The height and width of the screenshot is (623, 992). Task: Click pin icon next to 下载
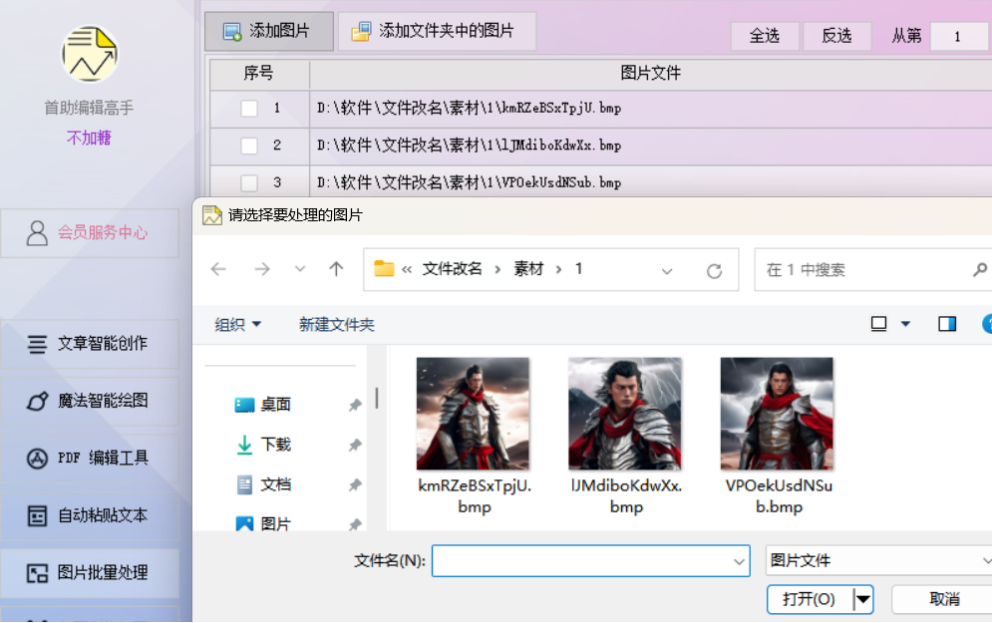[355, 445]
